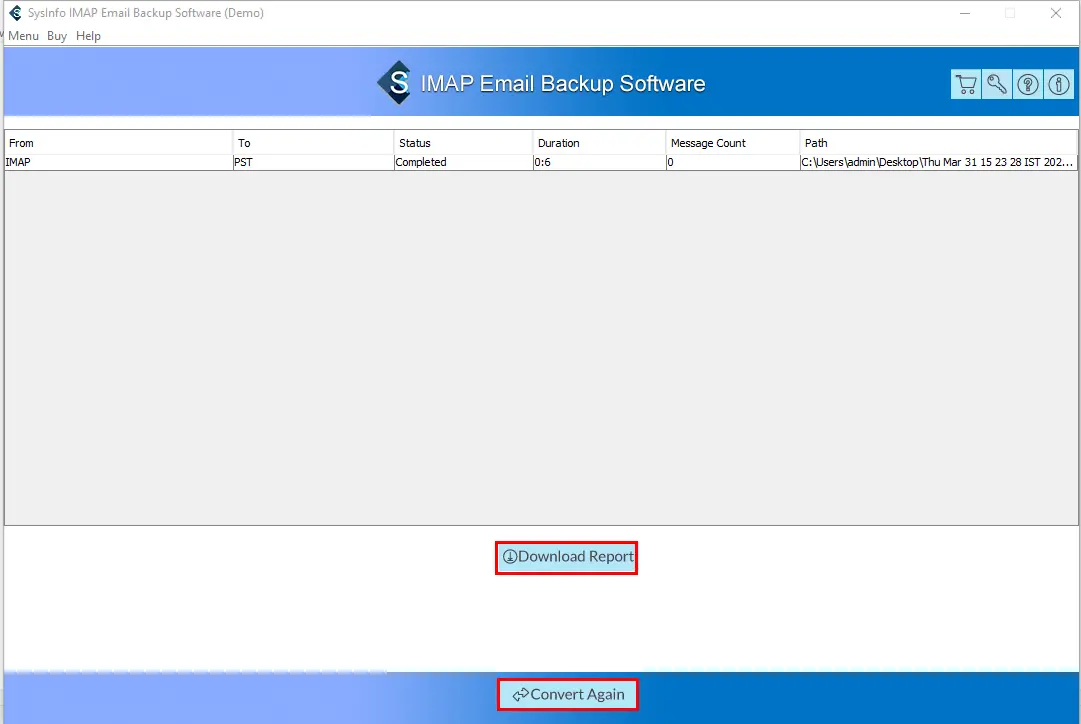Image resolution: width=1081 pixels, height=724 pixels.
Task: Open the Buy menu
Action: tap(57, 36)
